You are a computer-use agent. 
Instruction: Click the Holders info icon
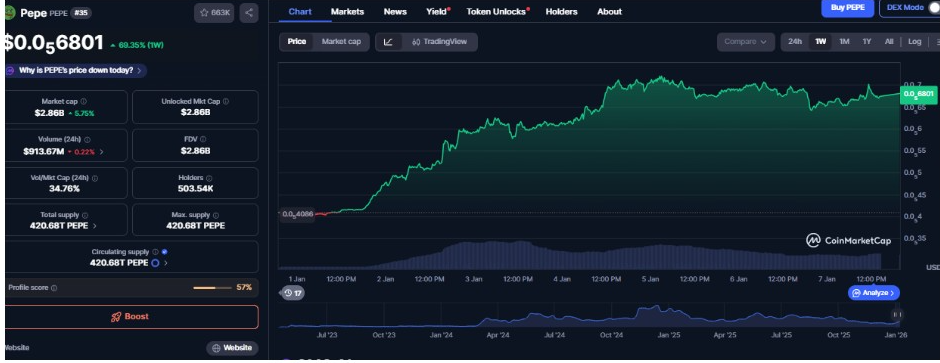[x=209, y=178]
